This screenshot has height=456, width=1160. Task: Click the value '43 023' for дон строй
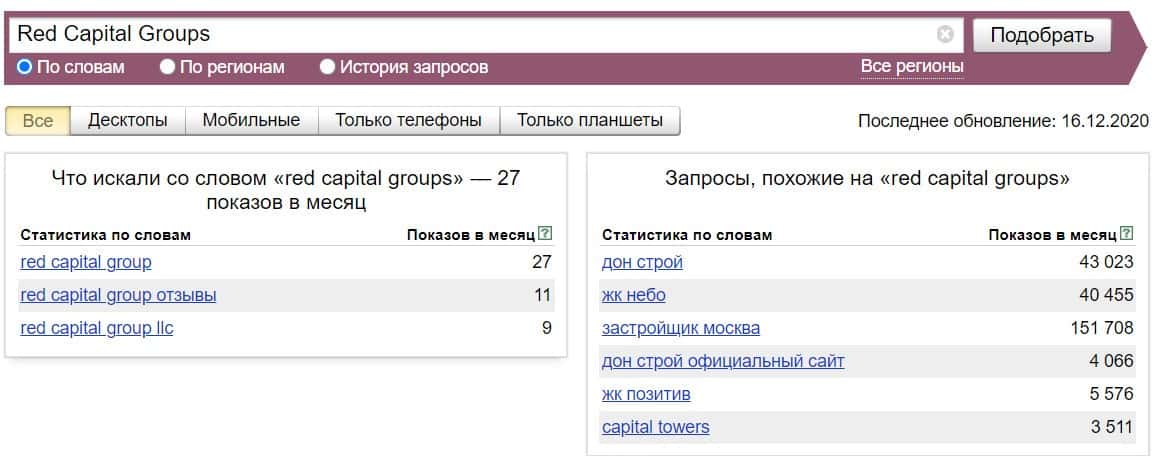tap(1106, 262)
